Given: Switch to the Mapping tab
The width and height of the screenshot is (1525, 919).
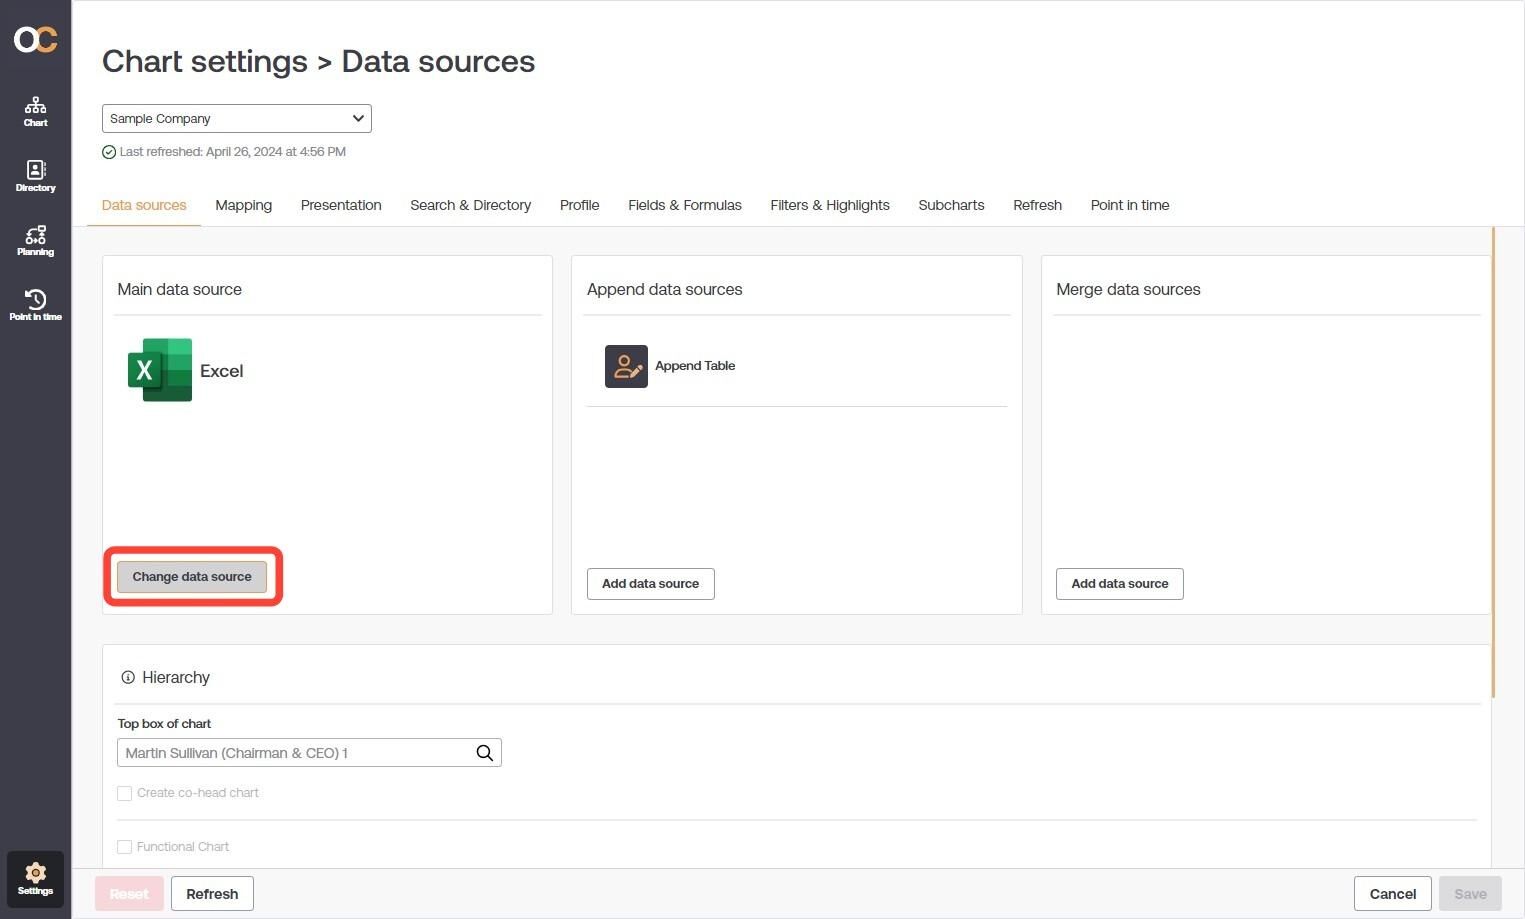Looking at the screenshot, I should click(x=244, y=205).
